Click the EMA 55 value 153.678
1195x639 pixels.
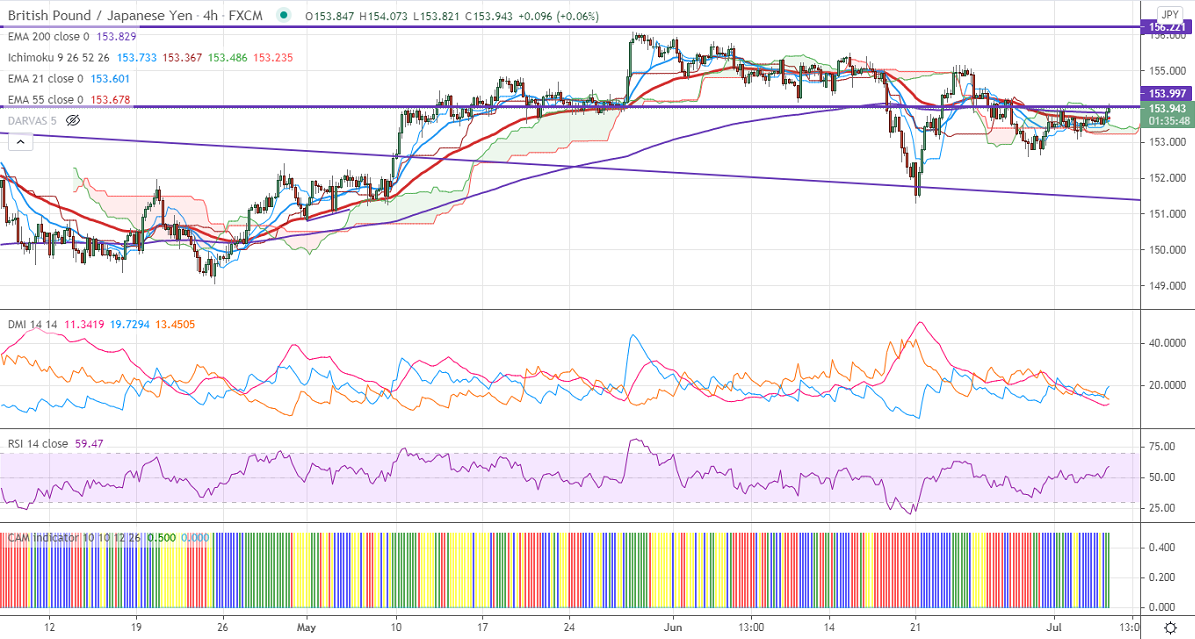[x=110, y=100]
